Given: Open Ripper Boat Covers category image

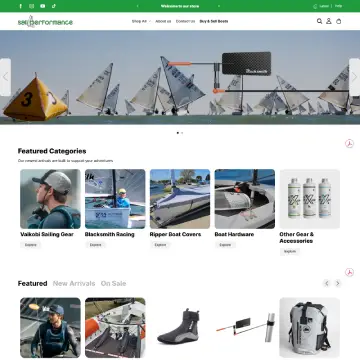Looking at the screenshot, I should tap(180, 199).
